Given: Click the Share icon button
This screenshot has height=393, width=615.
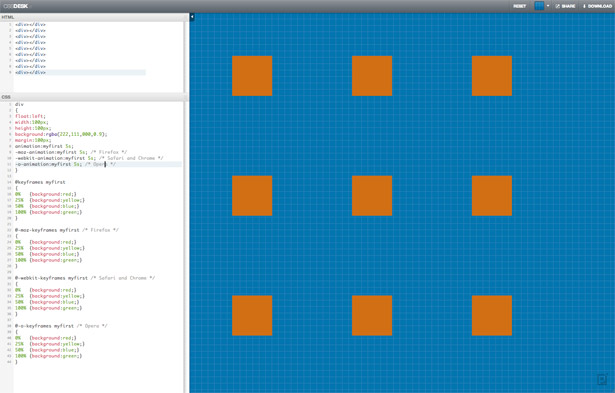Looking at the screenshot, I should pos(565,6).
